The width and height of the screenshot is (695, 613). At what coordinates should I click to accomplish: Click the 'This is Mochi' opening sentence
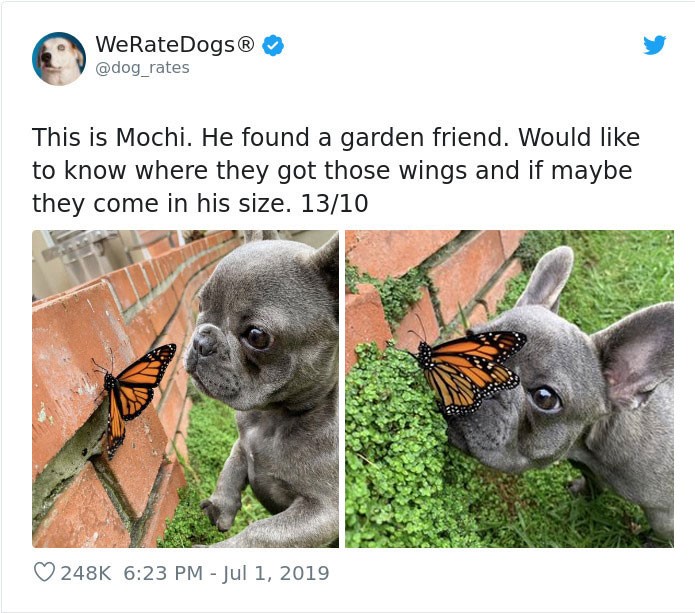(112, 137)
